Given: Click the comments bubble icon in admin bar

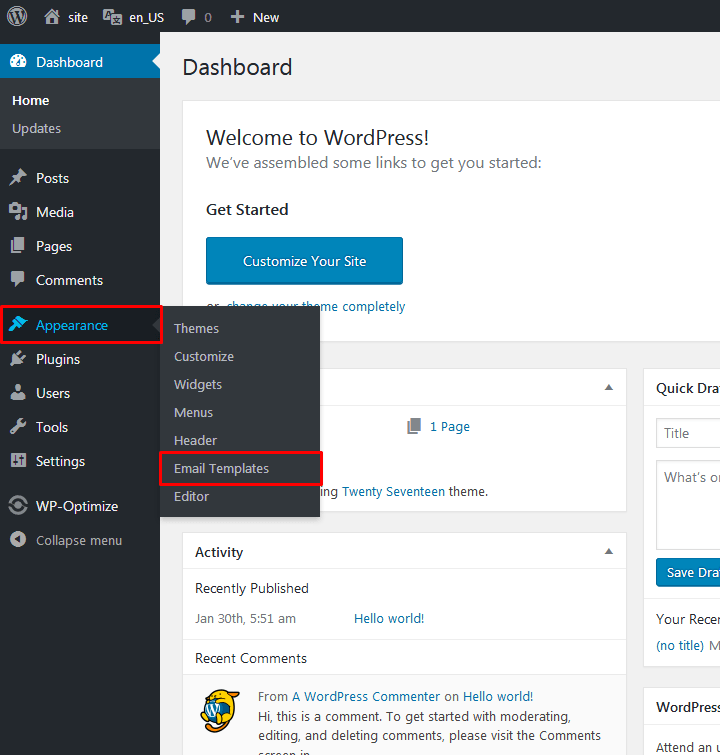Looking at the screenshot, I should [188, 17].
